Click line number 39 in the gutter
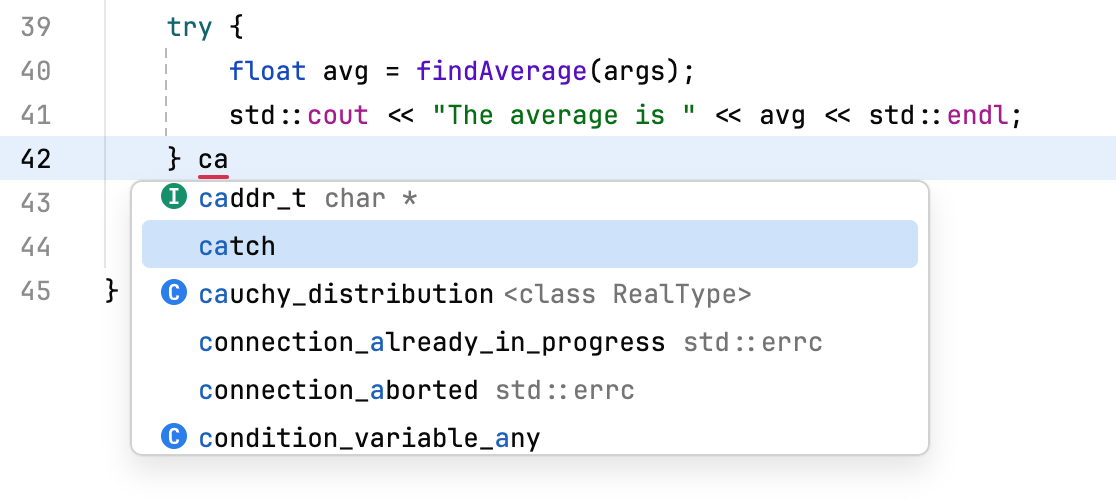Viewport: 1116px width, 500px height. [36, 27]
